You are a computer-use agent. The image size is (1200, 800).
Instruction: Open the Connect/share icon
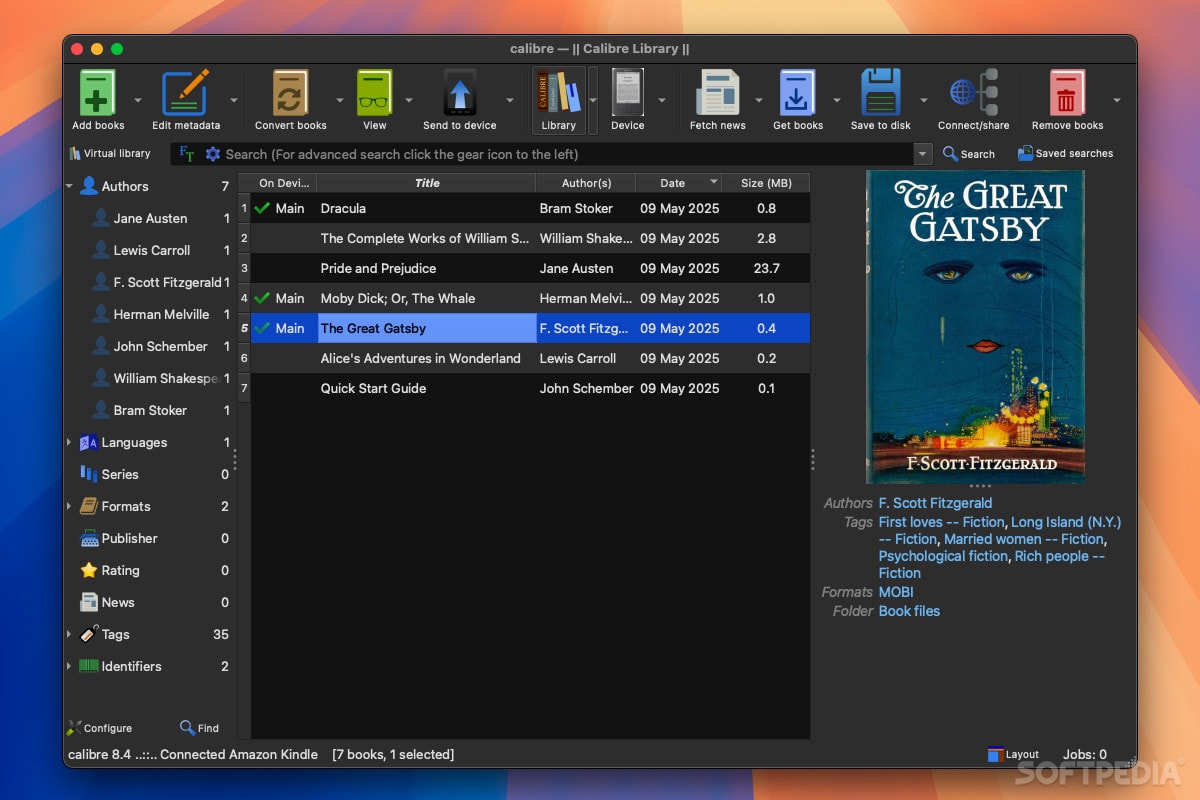[973, 94]
